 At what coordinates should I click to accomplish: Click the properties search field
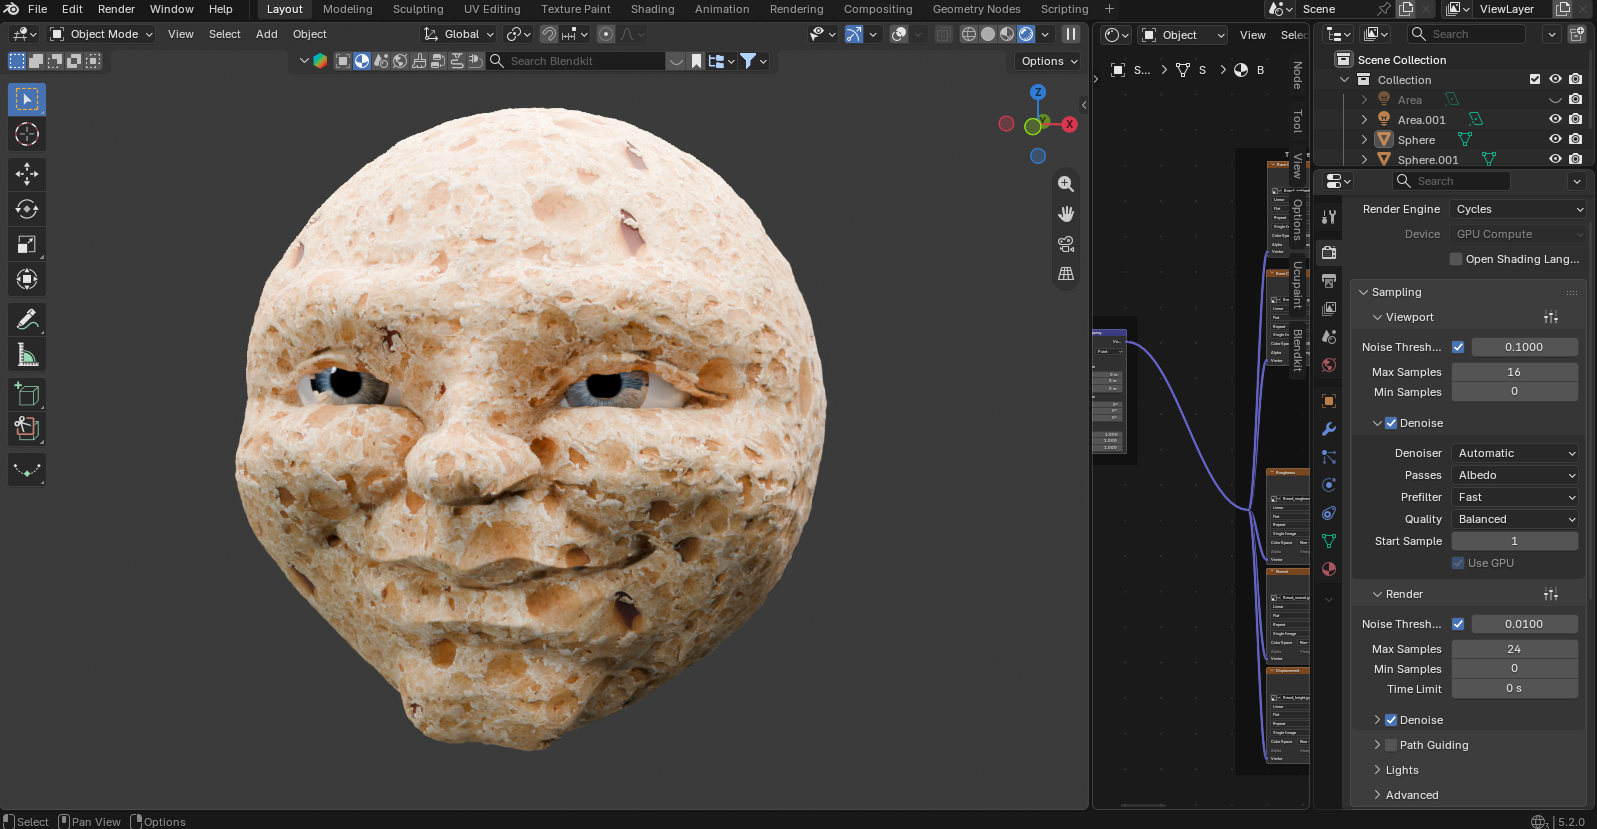[x=1451, y=181]
